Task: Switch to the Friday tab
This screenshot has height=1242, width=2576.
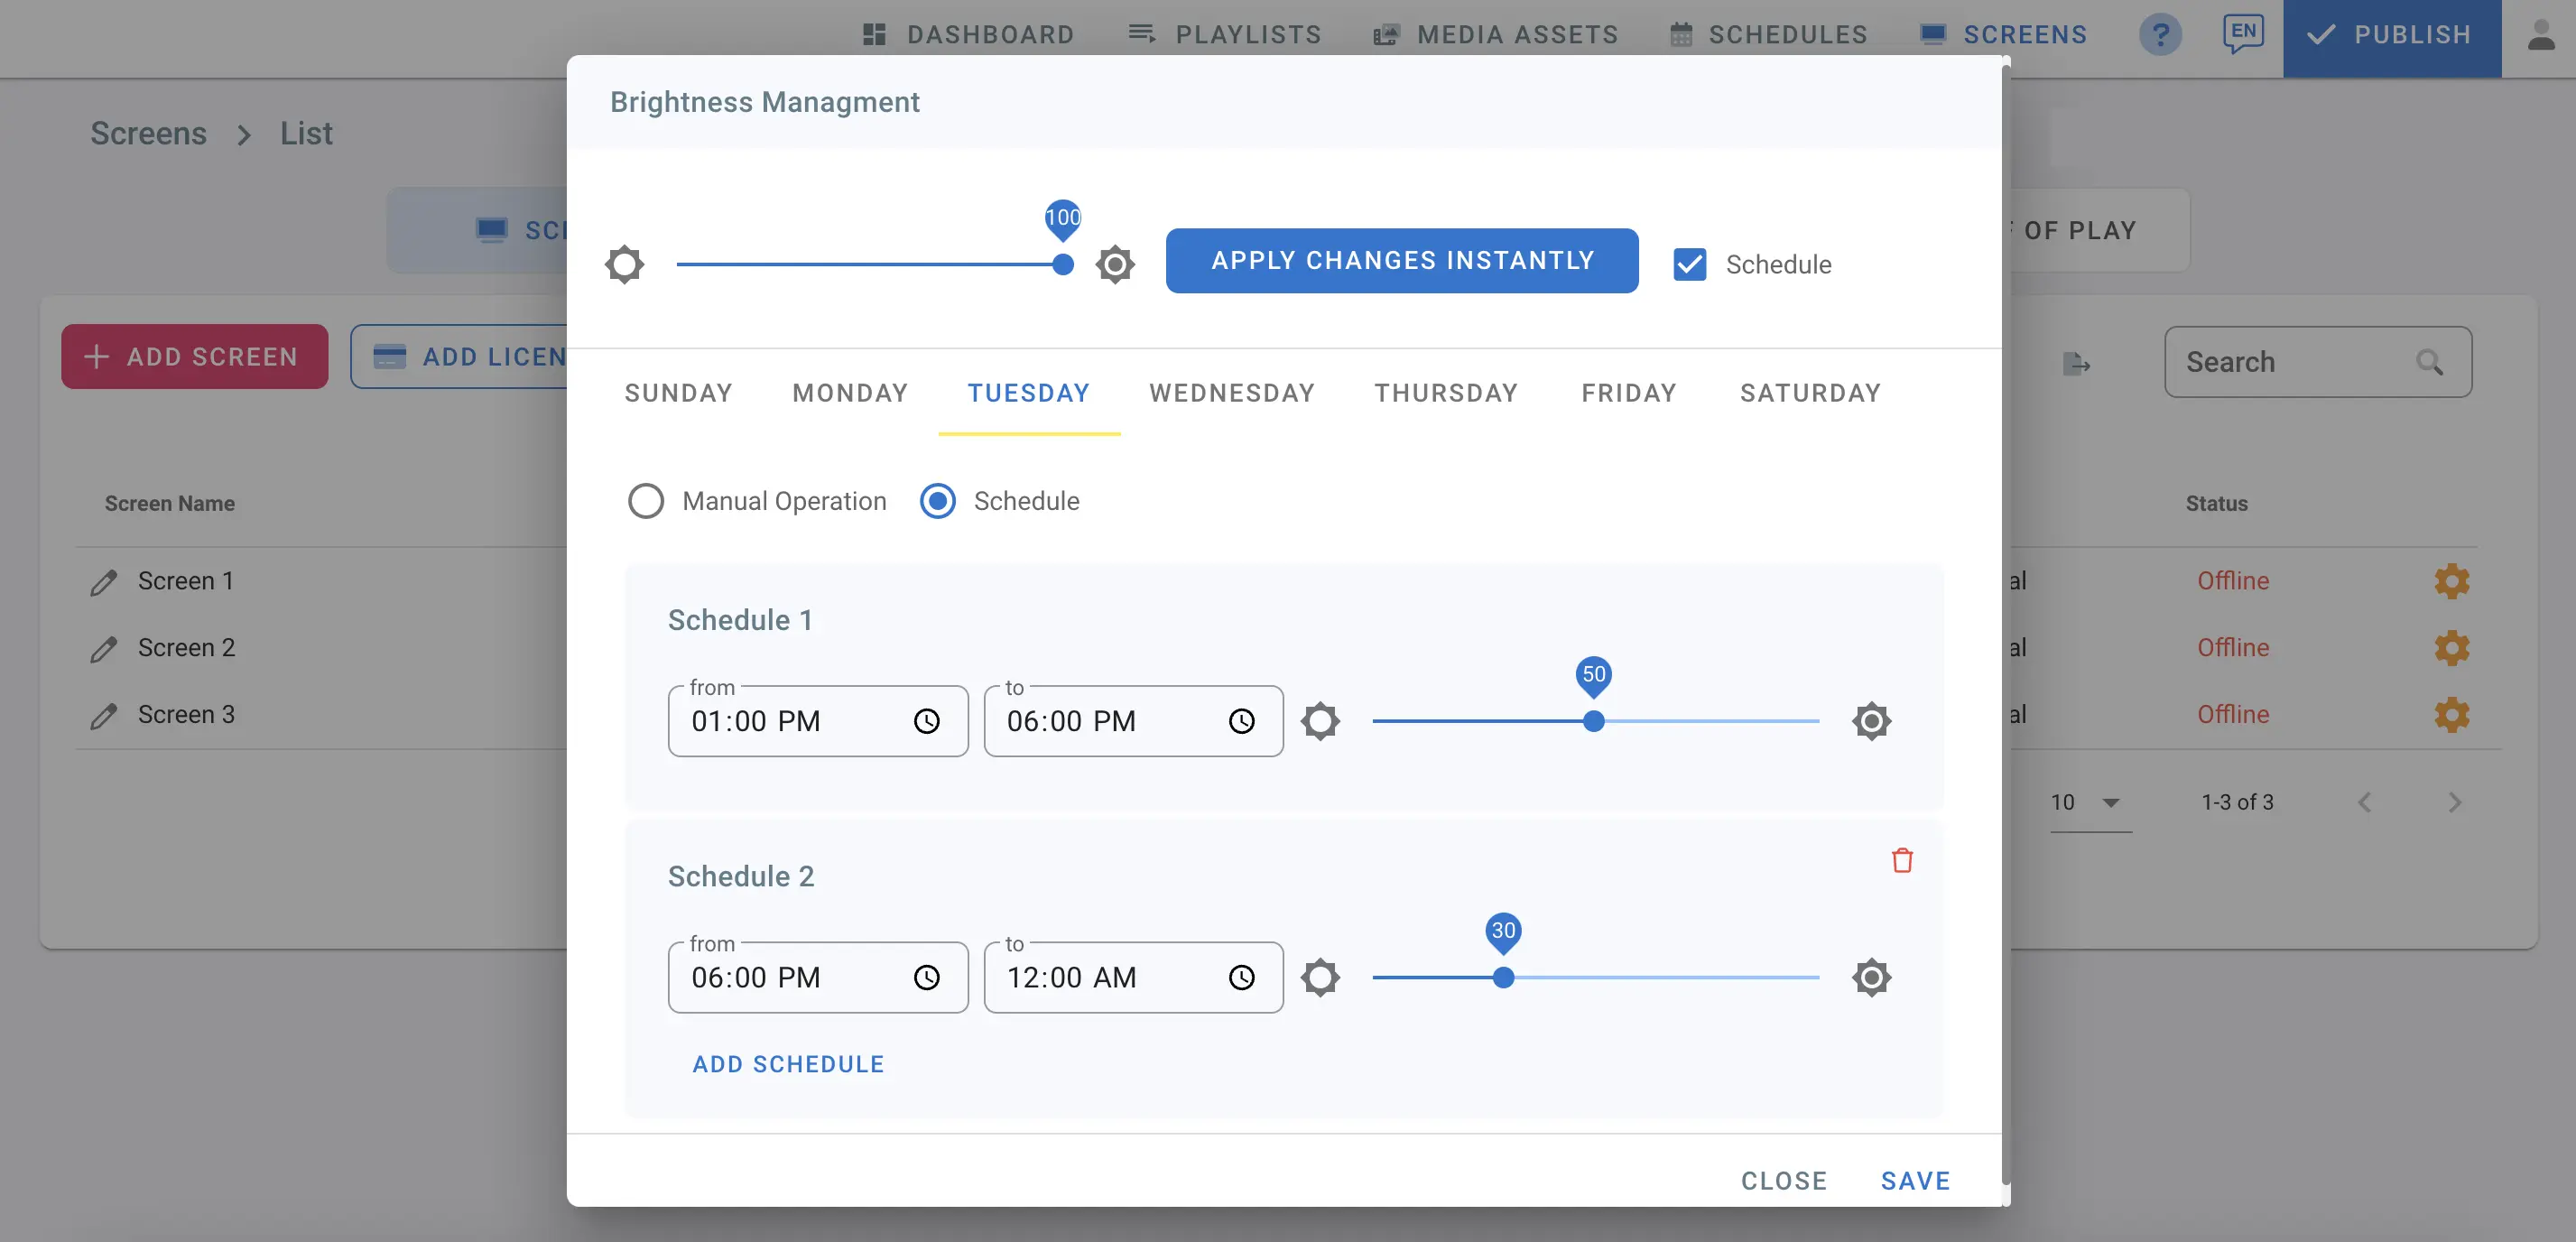Action: click(1629, 393)
